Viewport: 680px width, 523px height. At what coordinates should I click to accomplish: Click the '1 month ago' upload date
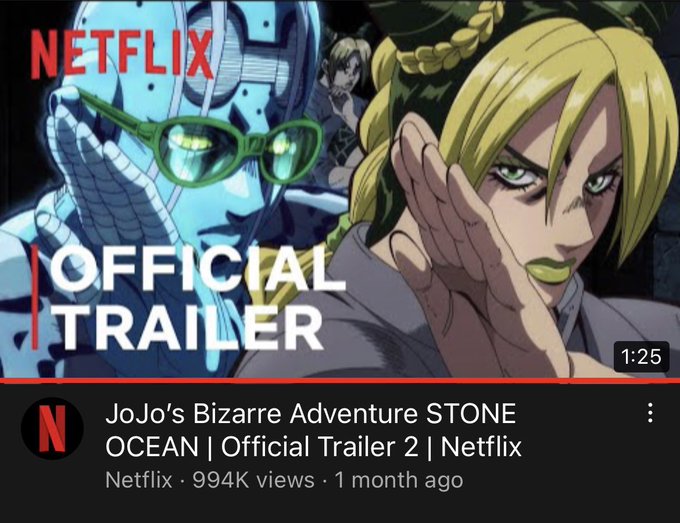pyautogui.click(x=399, y=481)
